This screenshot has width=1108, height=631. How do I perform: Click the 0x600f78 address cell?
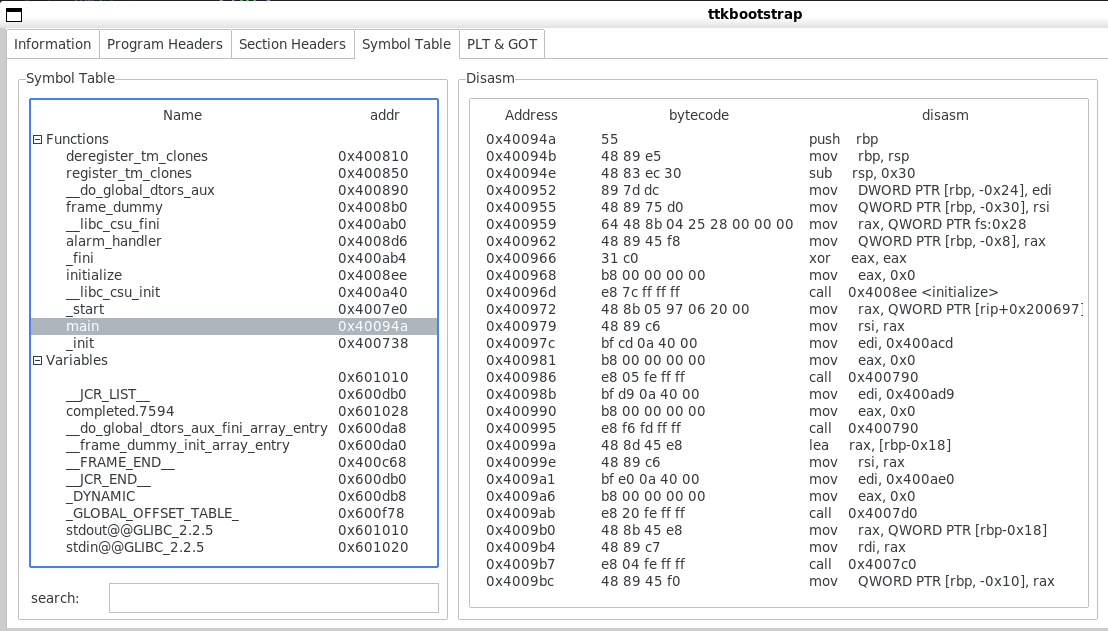coord(372,513)
